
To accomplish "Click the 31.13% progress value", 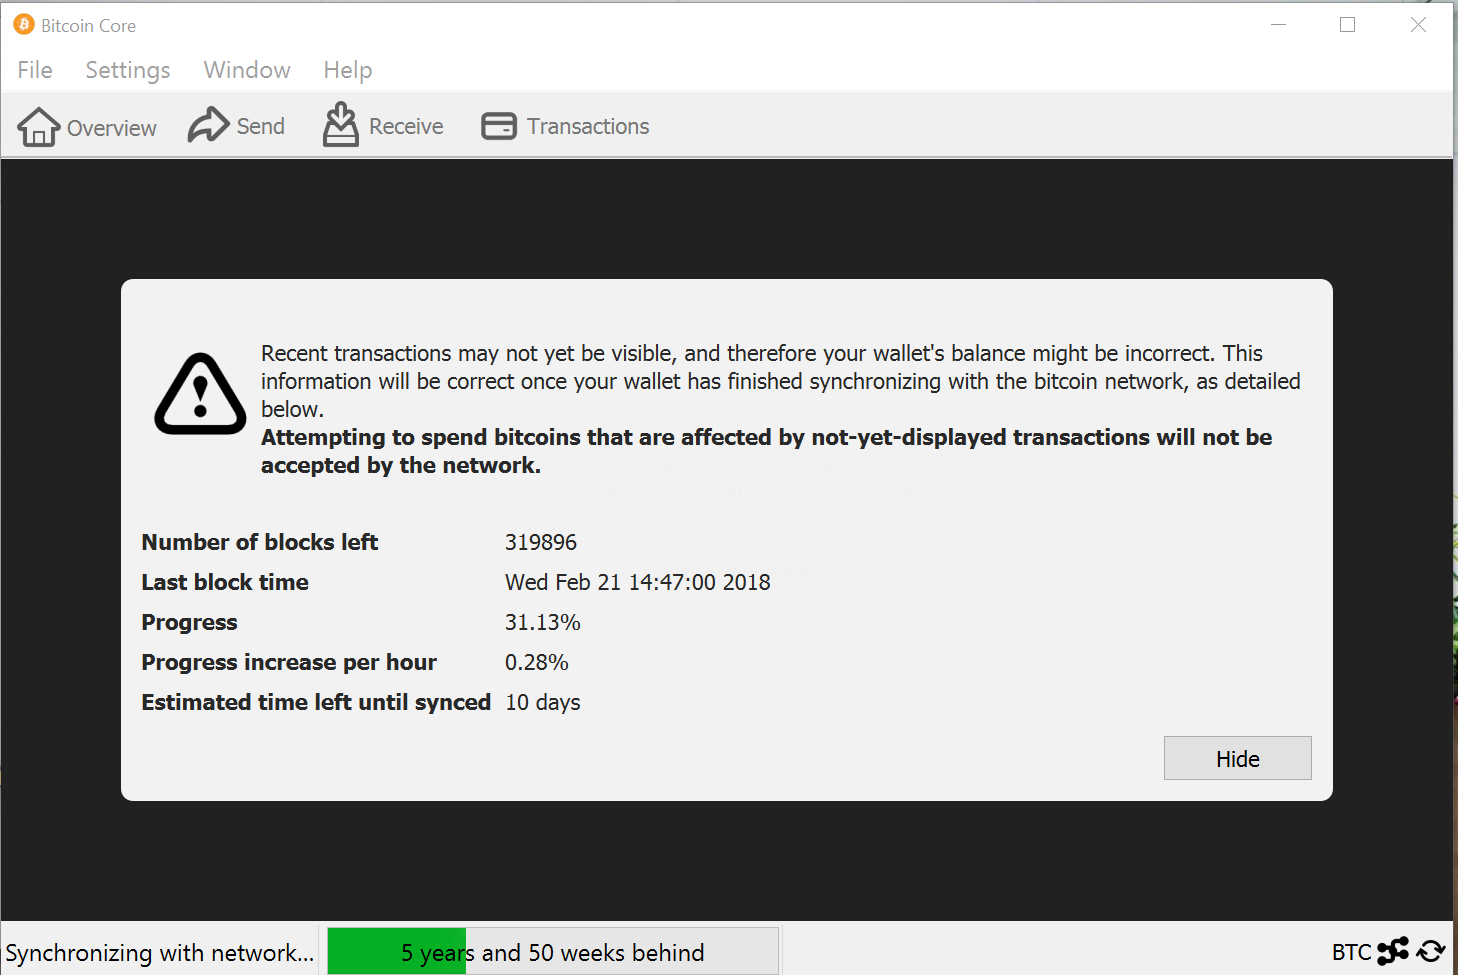I will click(543, 622).
